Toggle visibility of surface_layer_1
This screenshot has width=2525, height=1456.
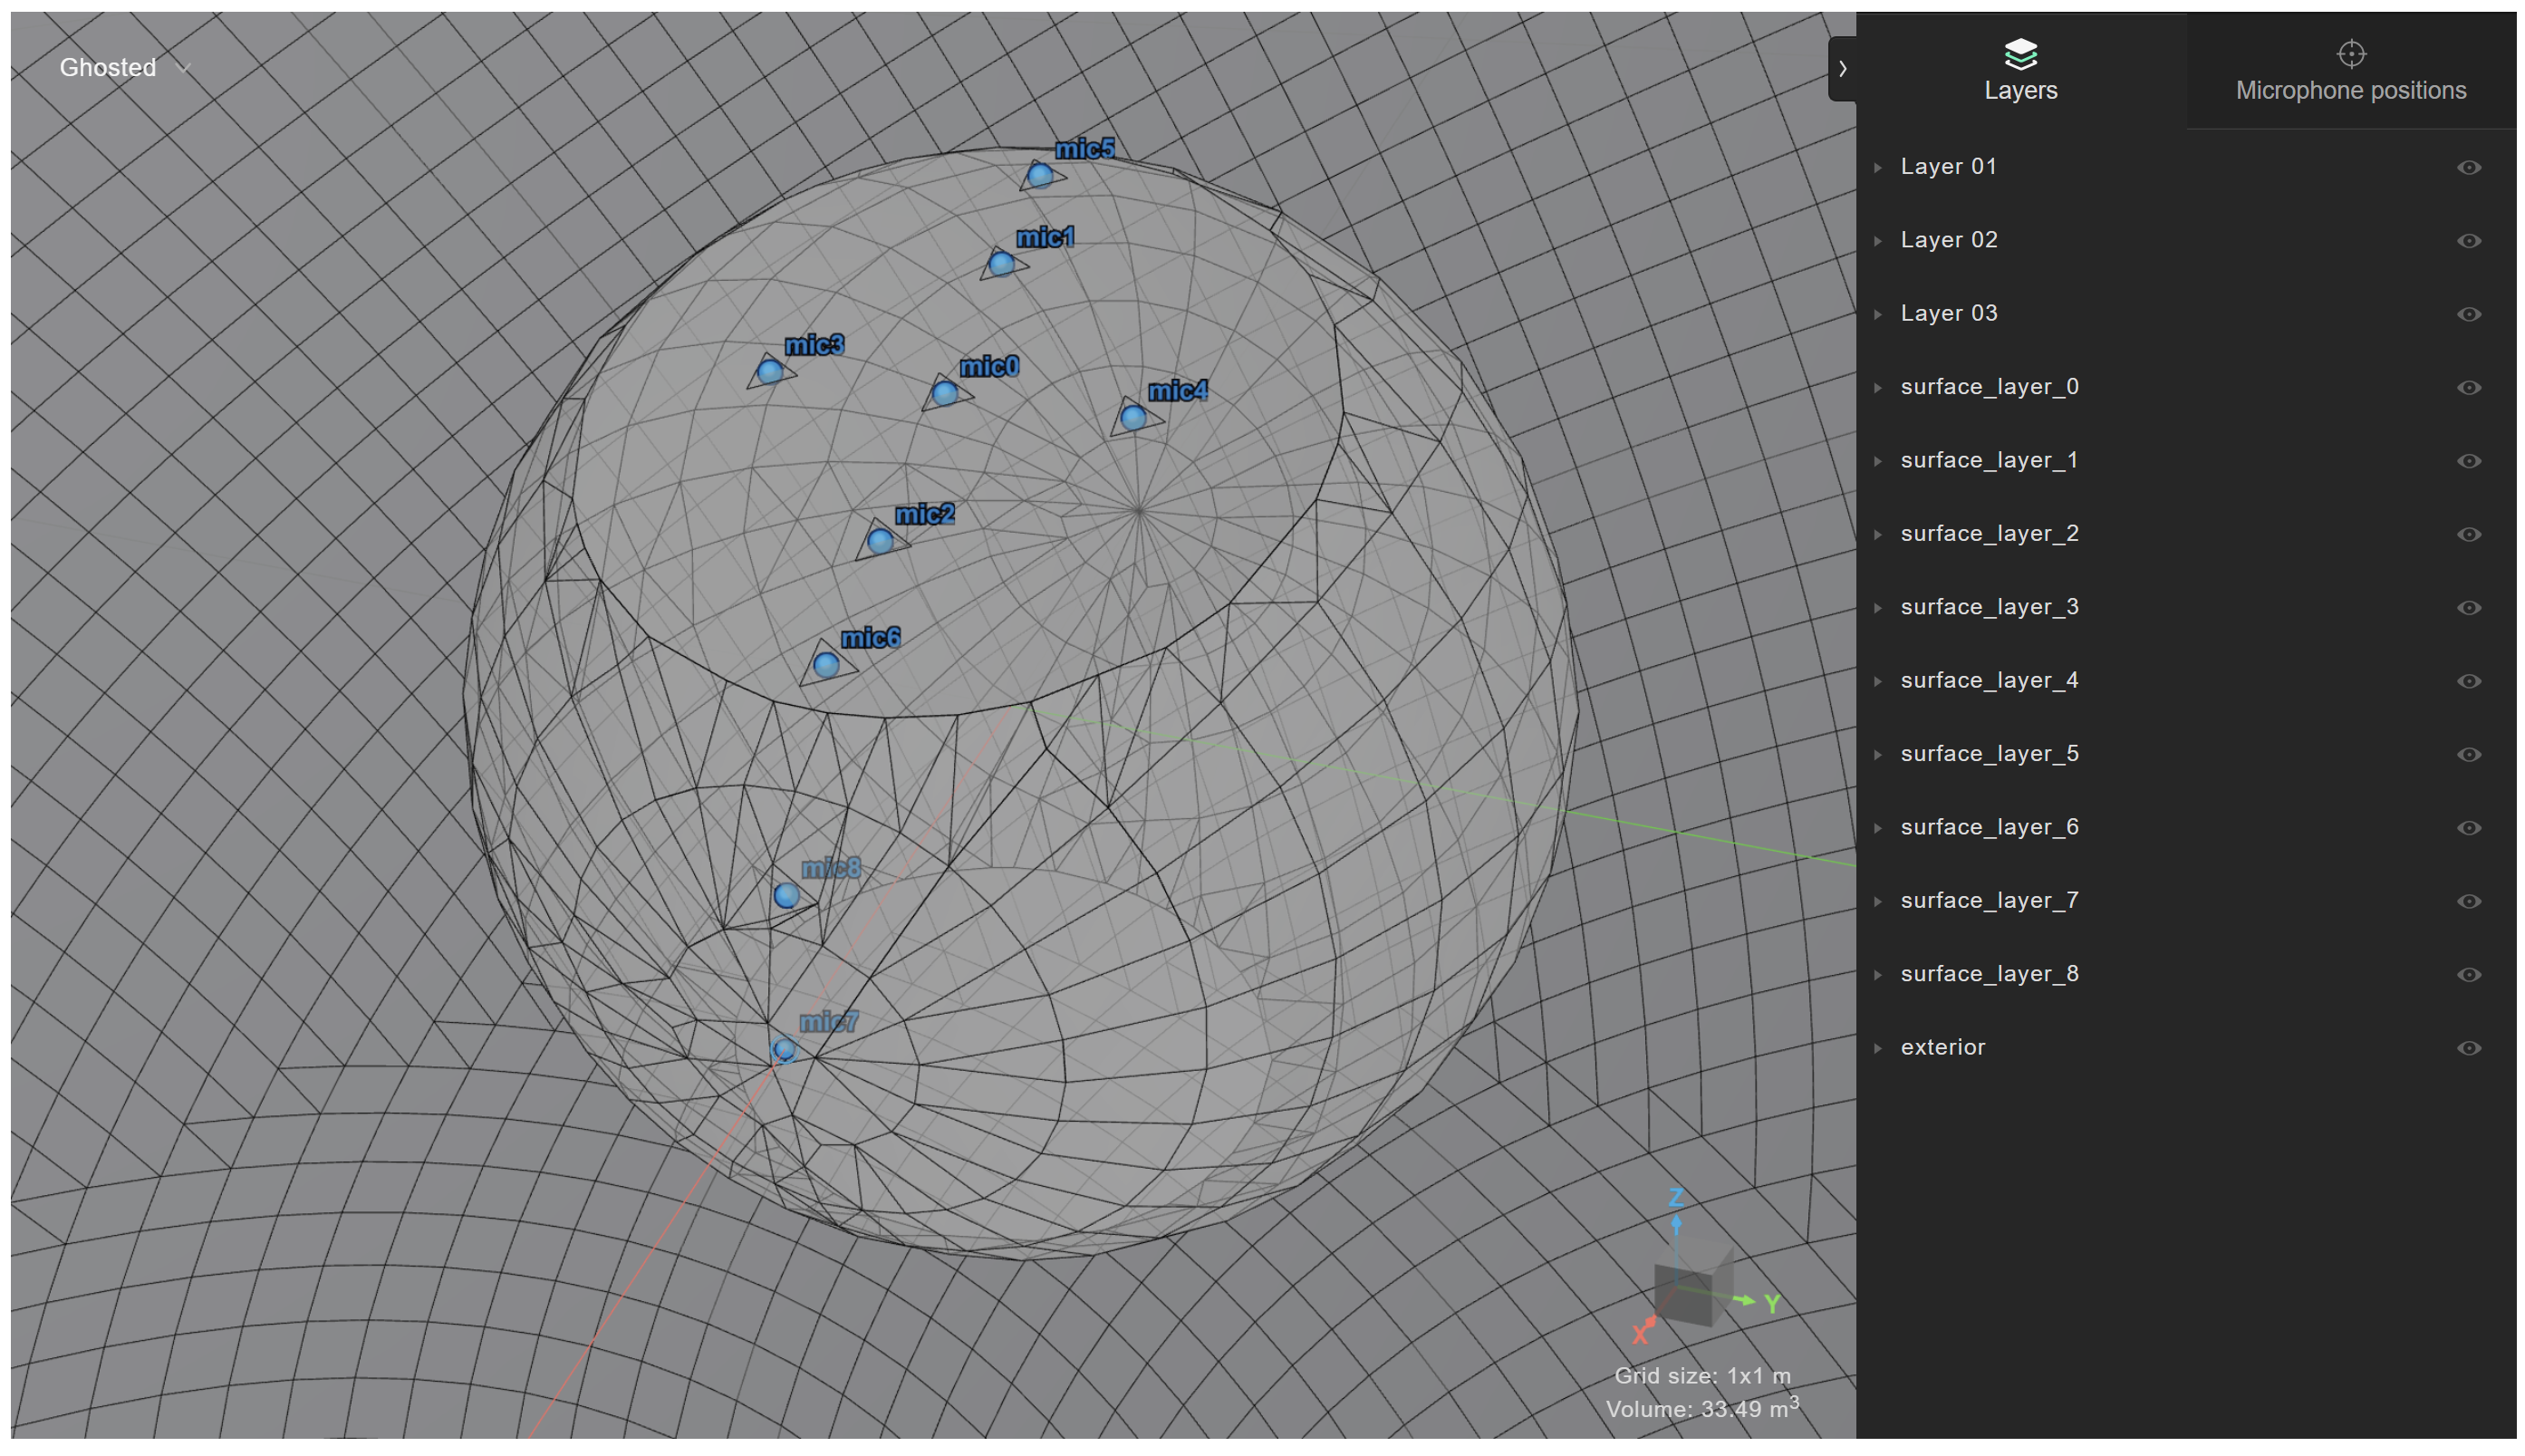[x=2469, y=461]
